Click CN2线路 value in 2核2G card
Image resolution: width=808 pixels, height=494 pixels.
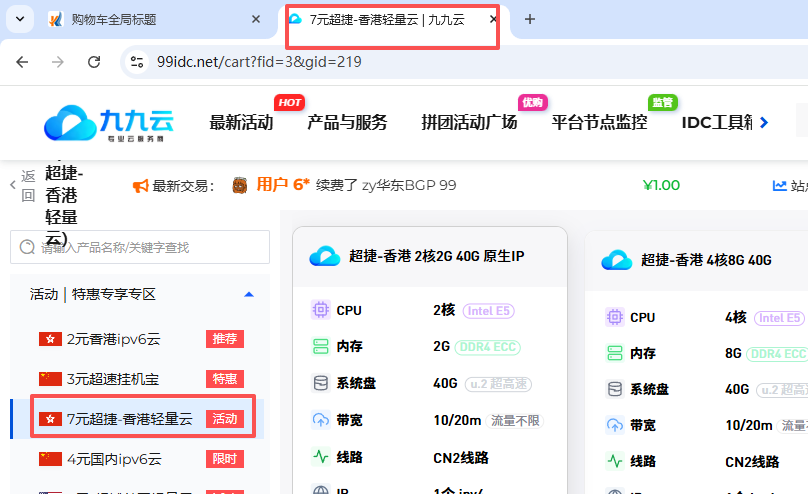tap(461, 458)
